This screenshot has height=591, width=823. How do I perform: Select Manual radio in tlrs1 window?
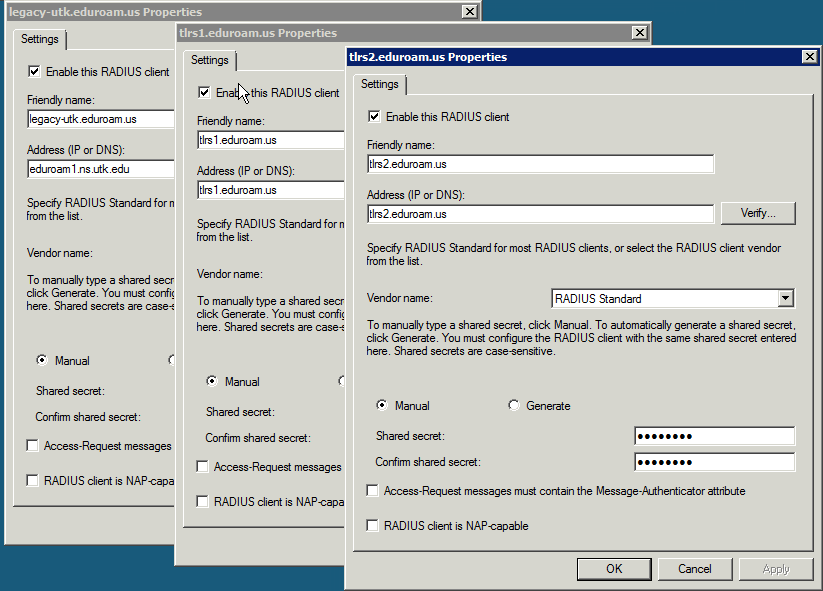coord(212,381)
